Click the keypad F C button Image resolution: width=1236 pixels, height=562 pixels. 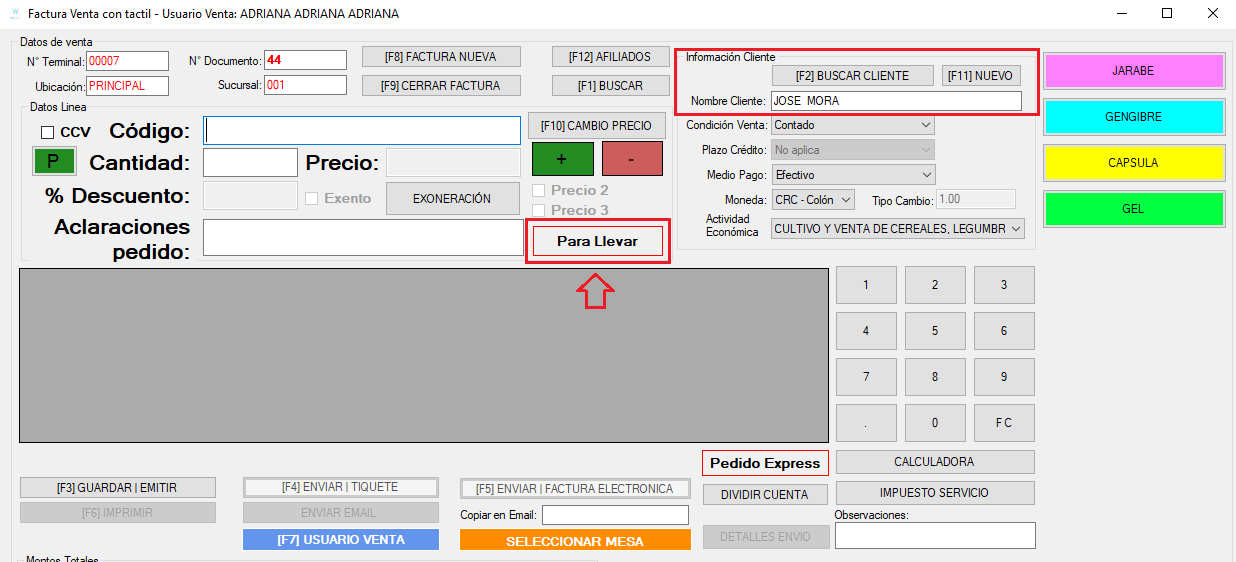[1004, 423]
